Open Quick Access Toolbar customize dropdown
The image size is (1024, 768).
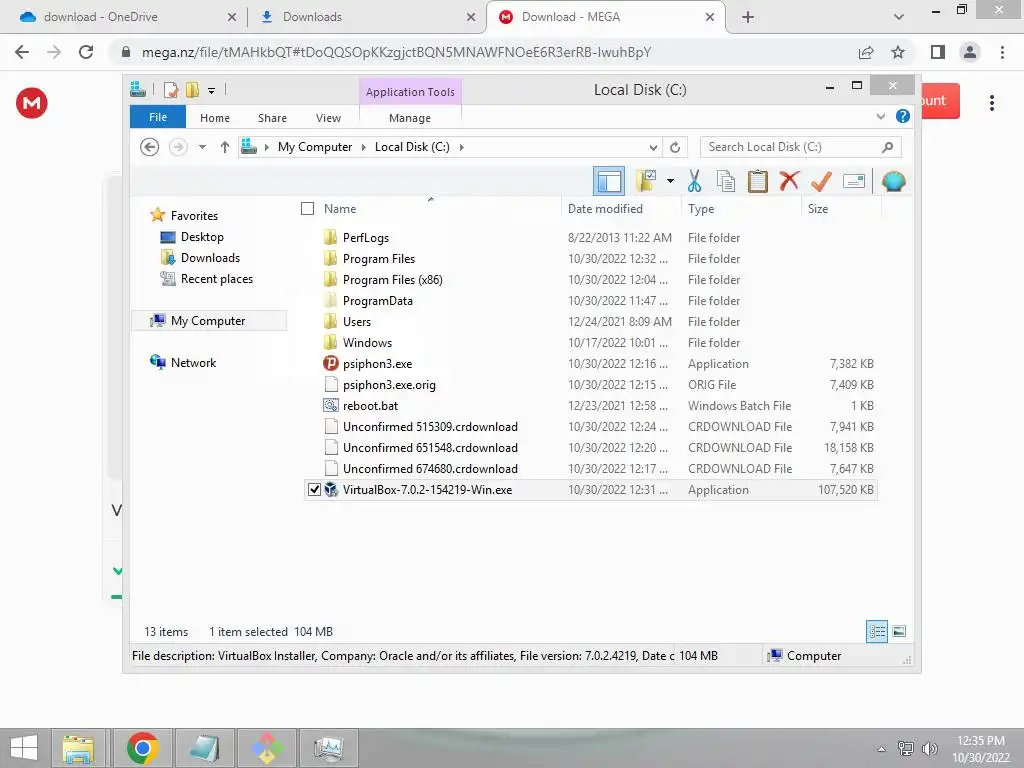[x=211, y=90]
